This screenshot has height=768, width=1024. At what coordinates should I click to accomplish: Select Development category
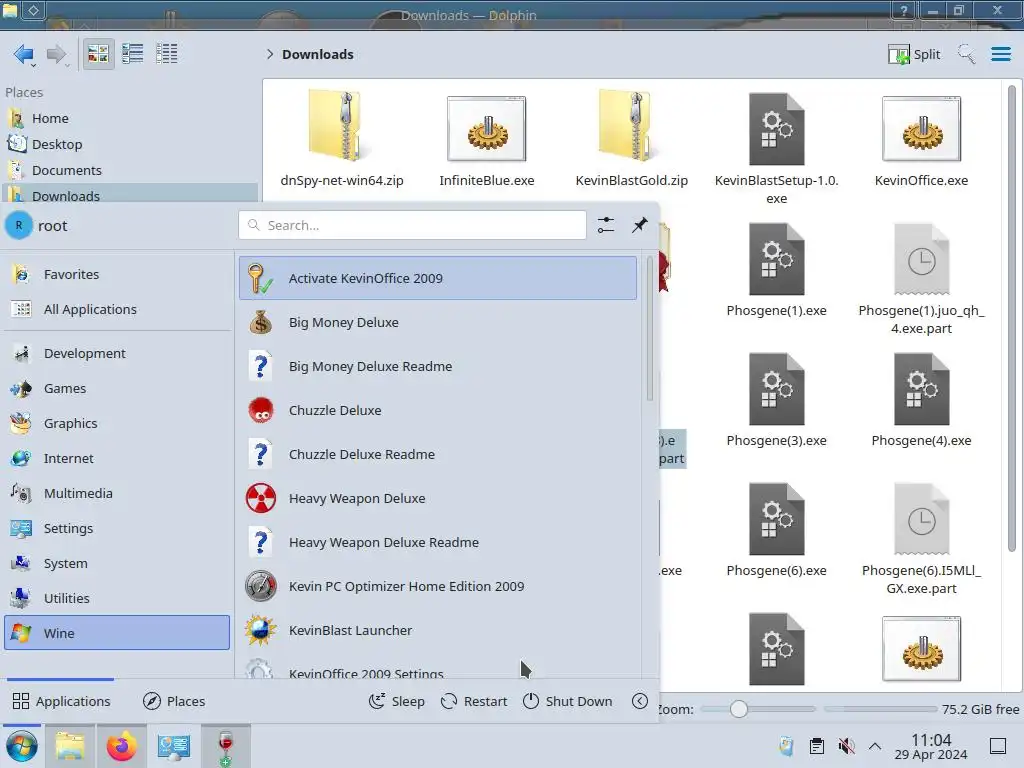pyautogui.click(x=117, y=353)
